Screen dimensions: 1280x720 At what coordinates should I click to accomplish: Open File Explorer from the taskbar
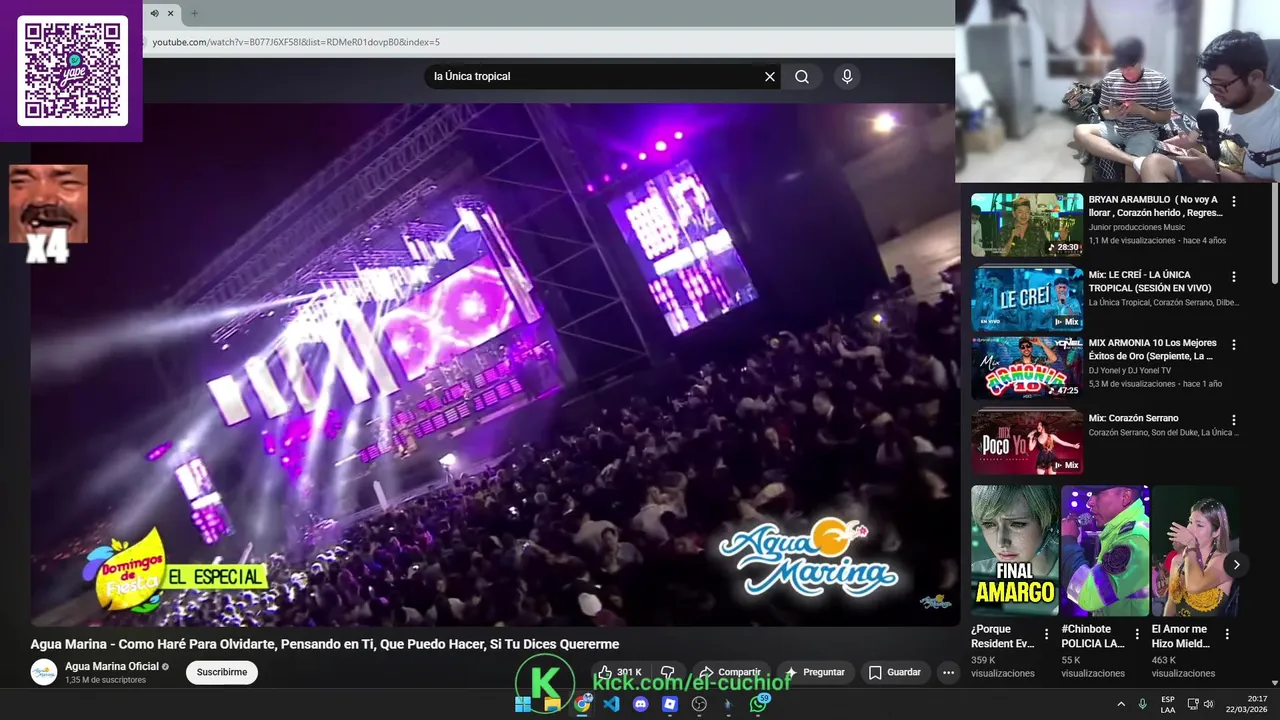coord(552,704)
